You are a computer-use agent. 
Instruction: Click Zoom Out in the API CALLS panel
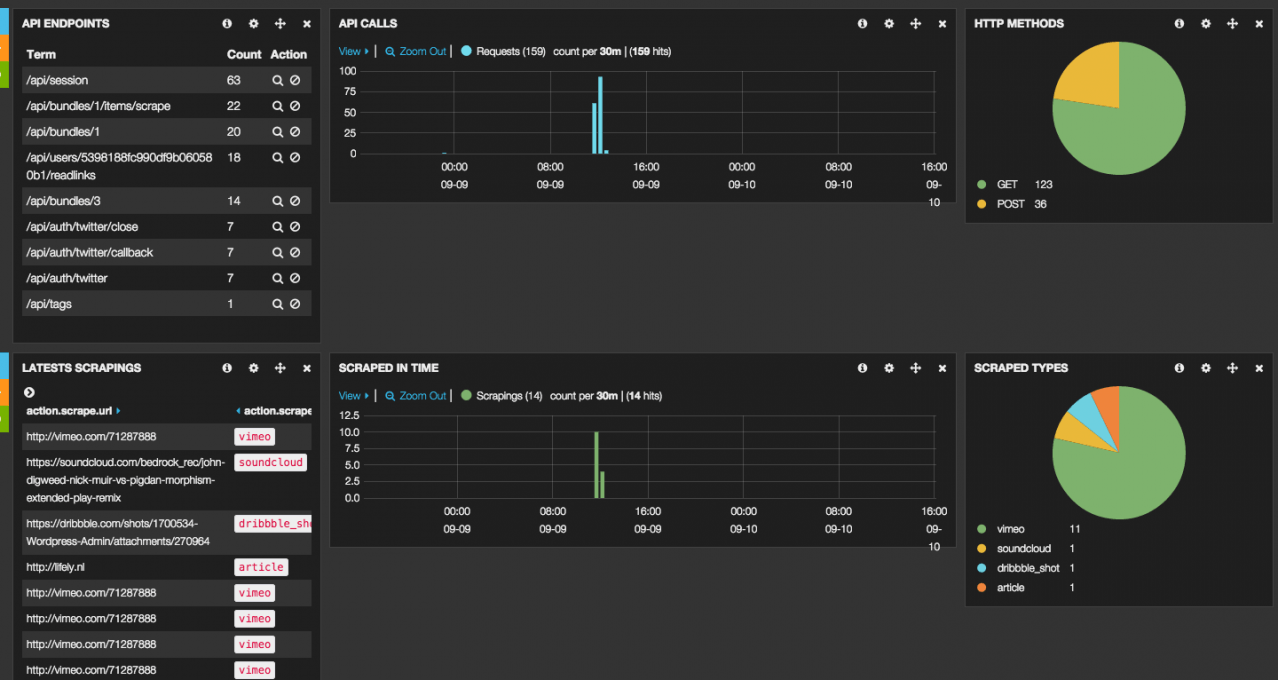pyautogui.click(x=416, y=51)
